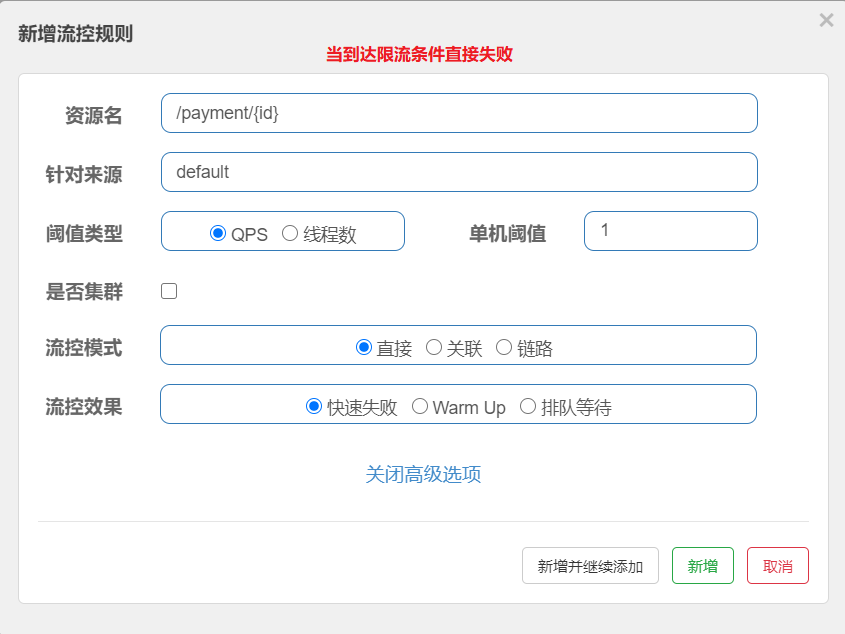Enable the 是否集群 checkbox
Screen dimensions: 845x634
click(169, 291)
